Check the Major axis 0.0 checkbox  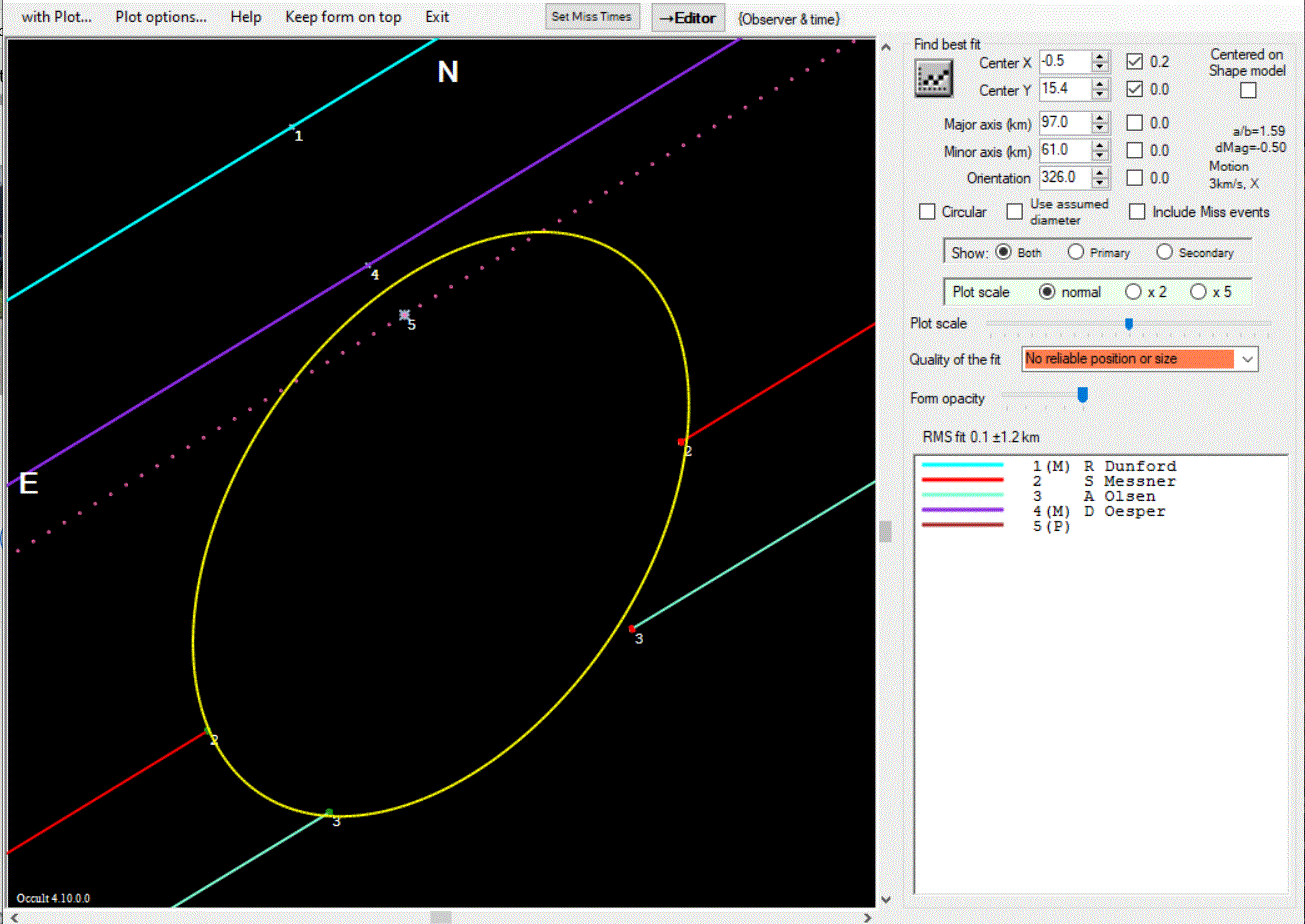tap(1135, 123)
